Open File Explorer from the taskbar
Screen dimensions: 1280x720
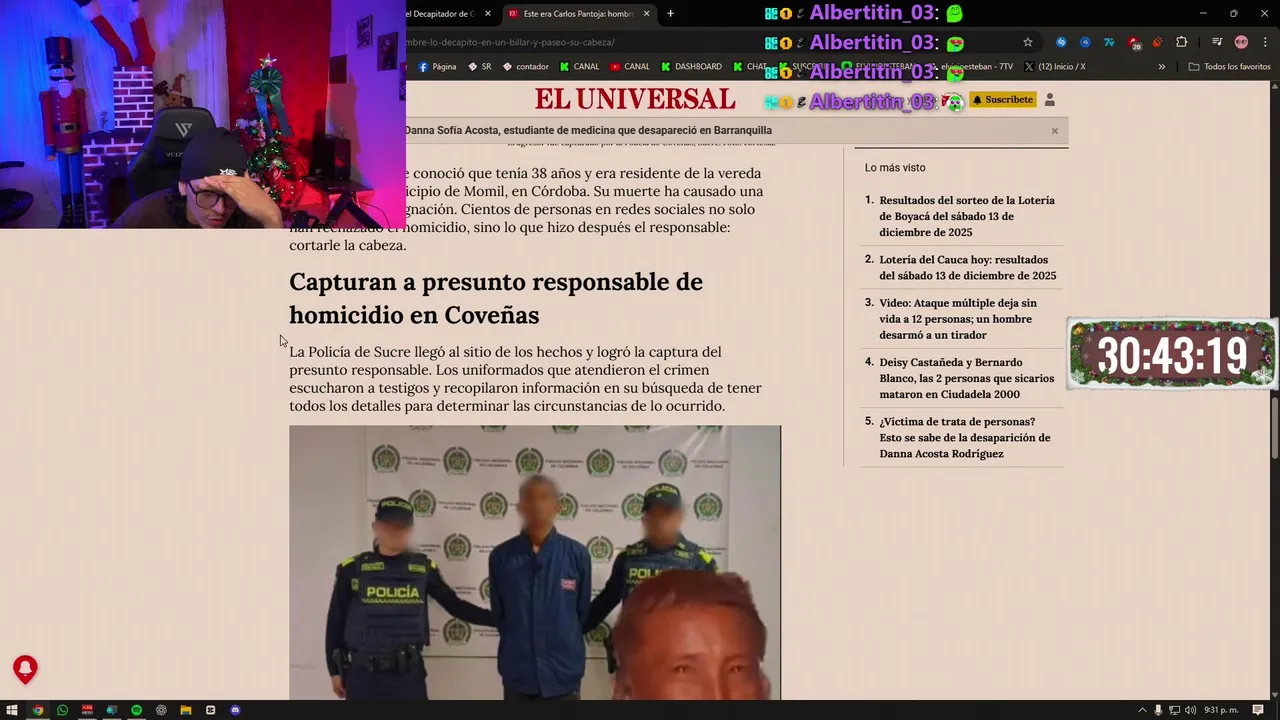click(186, 710)
